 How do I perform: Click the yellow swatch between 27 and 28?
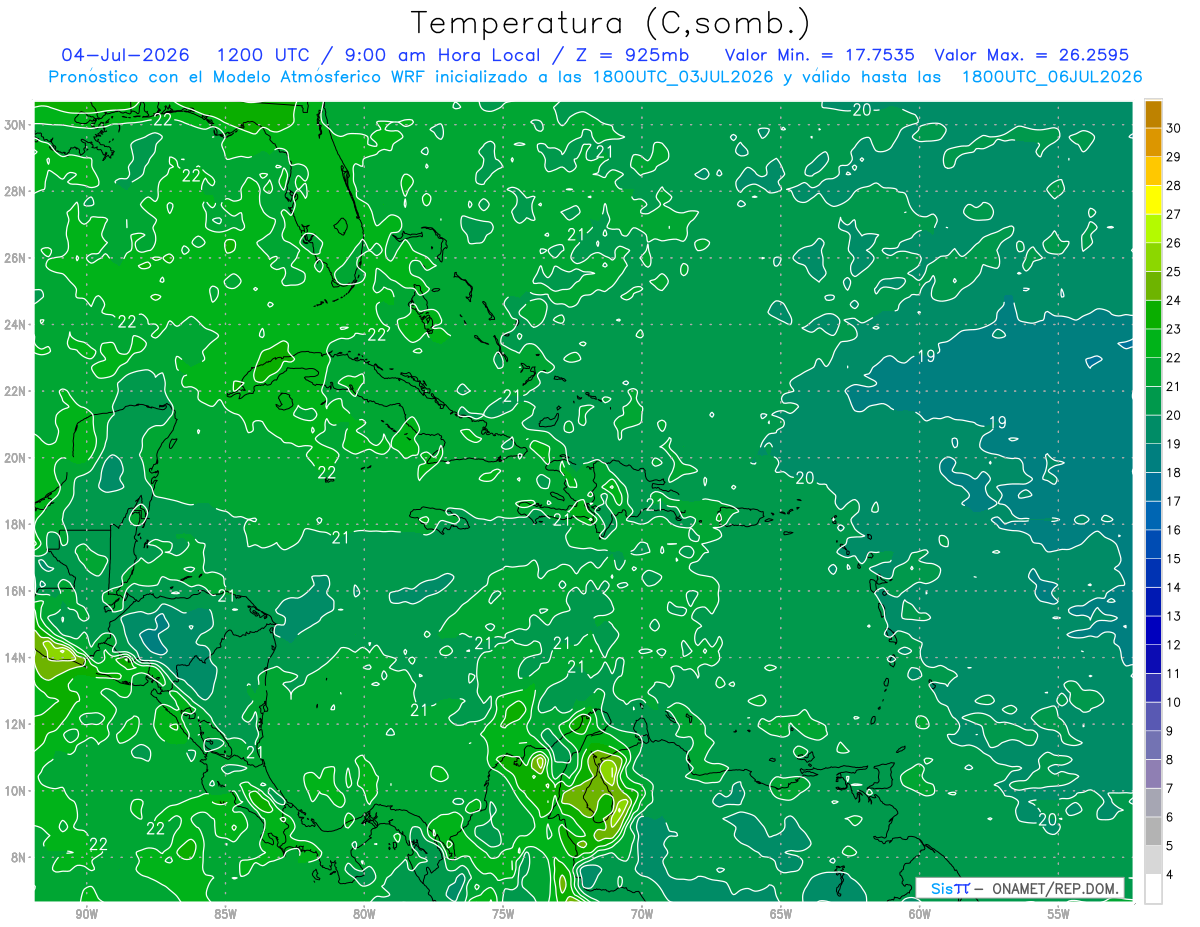[1153, 200]
